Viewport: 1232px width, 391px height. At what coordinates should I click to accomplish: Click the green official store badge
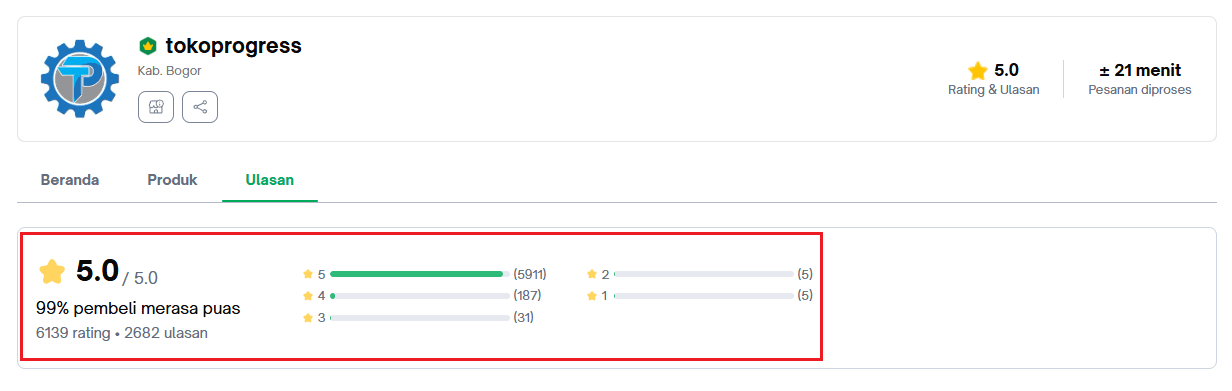tap(147, 46)
